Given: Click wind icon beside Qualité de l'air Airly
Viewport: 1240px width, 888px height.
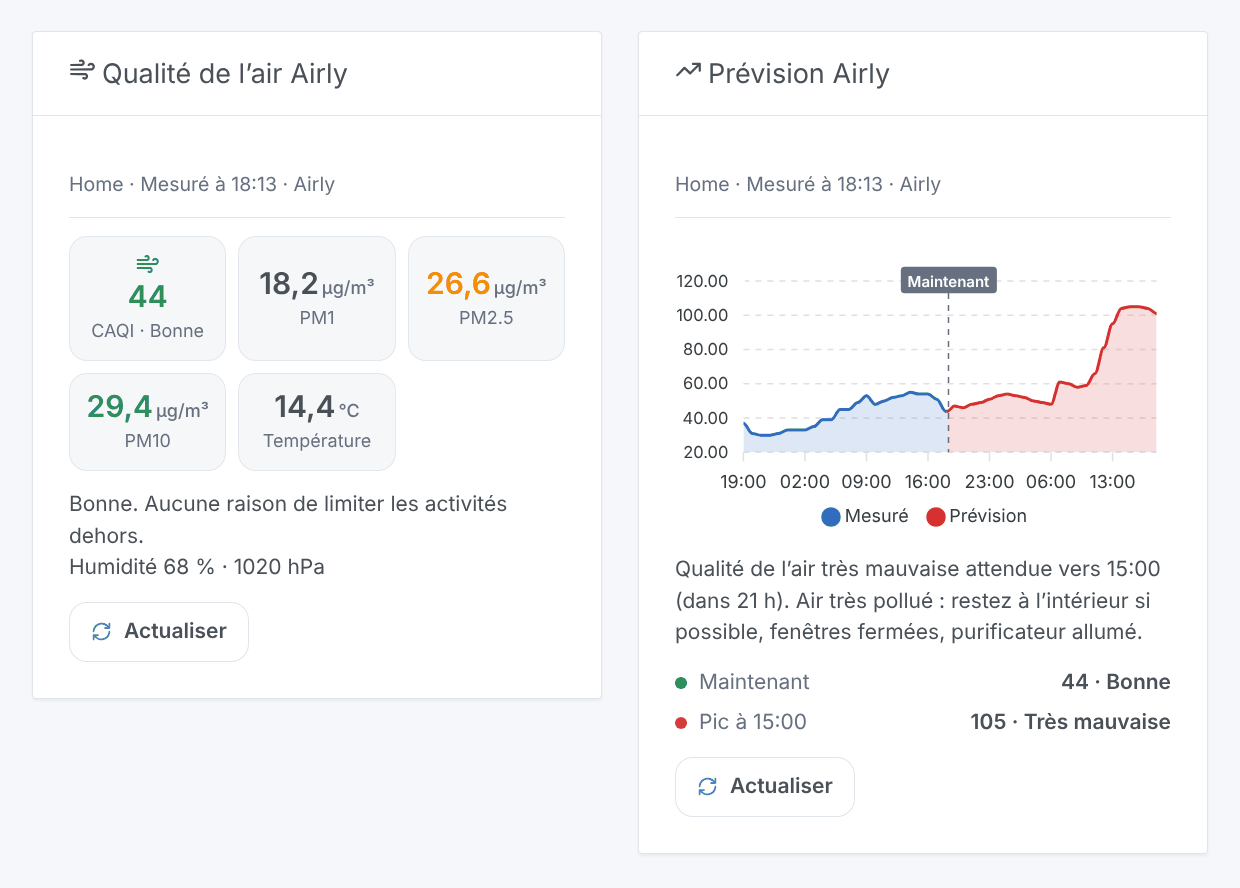Looking at the screenshot, I should (x=82, y=71).
